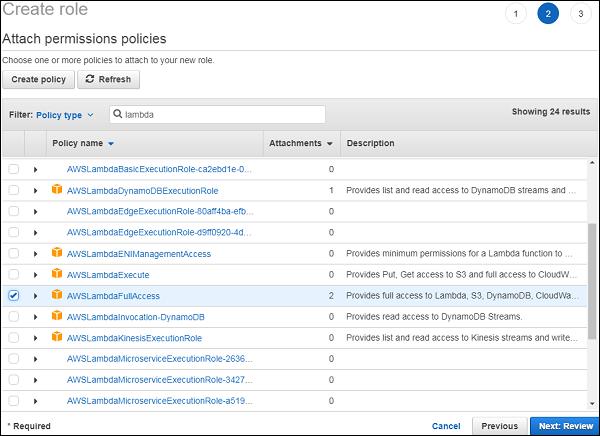Click the magnifier icon in search box
The width and height of the screenshot is (600, 436).
(118, 115)
